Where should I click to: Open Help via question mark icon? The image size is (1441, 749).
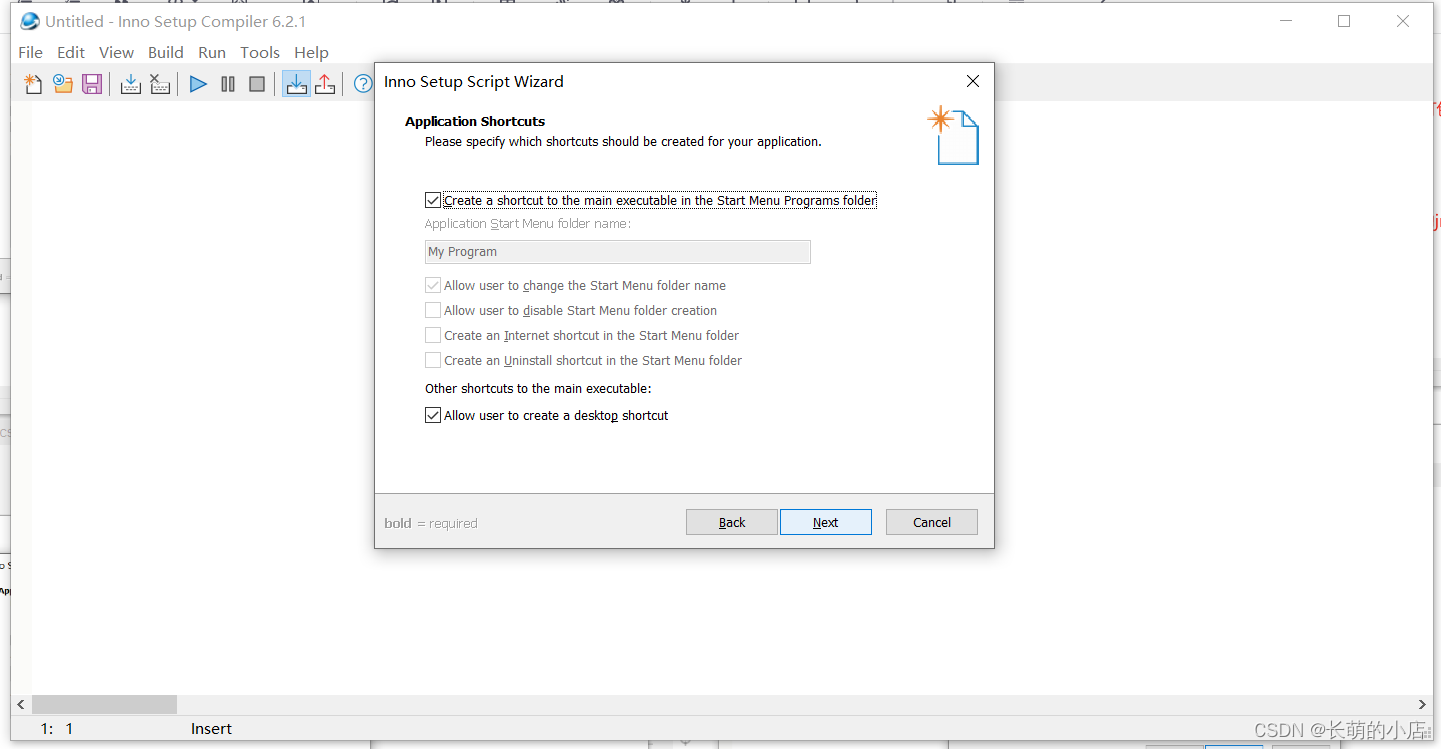(363, 84)
